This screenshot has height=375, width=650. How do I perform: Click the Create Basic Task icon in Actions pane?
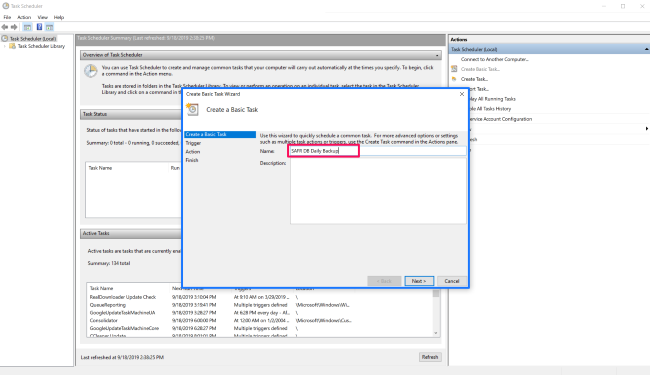click(x=454, y=69)
